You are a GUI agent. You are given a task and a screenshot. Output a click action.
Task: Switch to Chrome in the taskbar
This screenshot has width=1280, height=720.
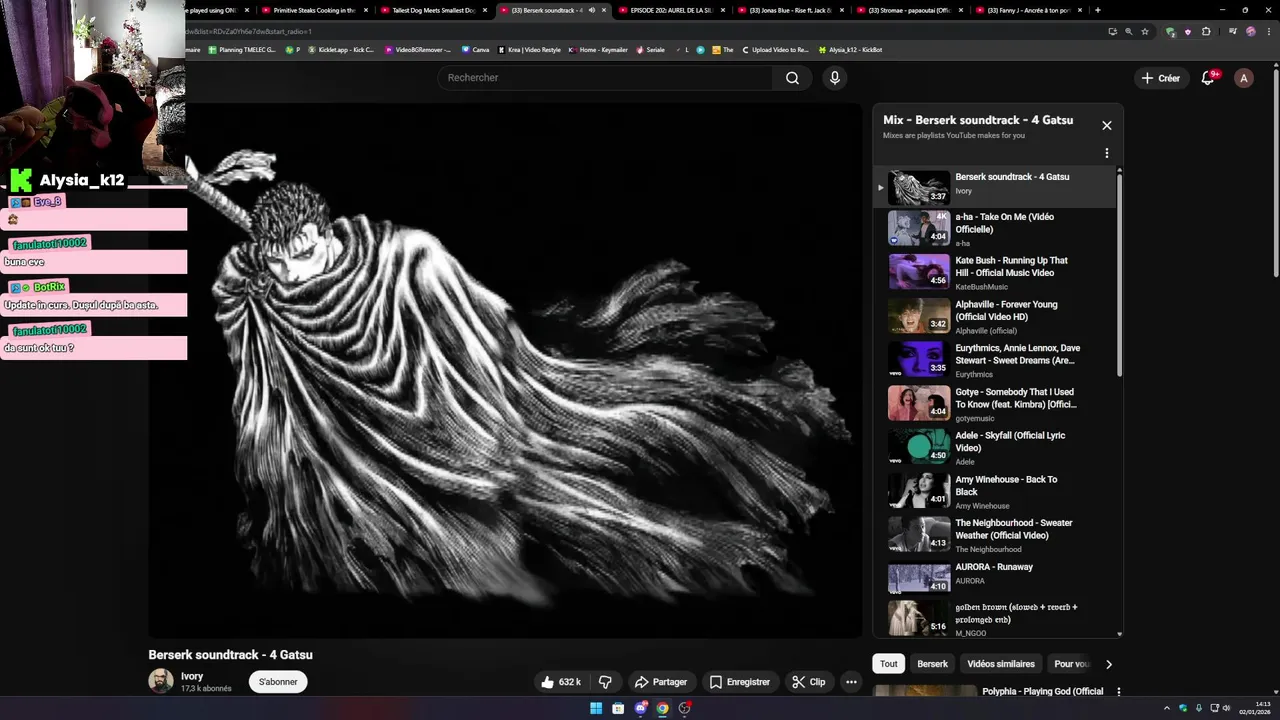[x=662, y=709]
